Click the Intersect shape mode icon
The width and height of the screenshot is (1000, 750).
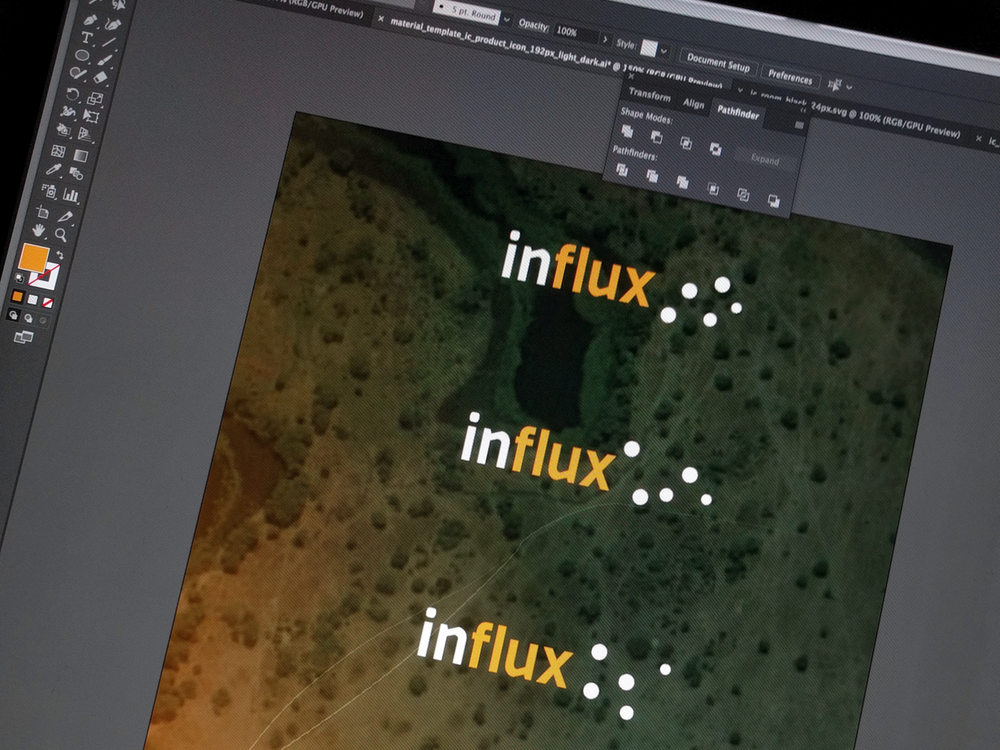pos(686,143)
